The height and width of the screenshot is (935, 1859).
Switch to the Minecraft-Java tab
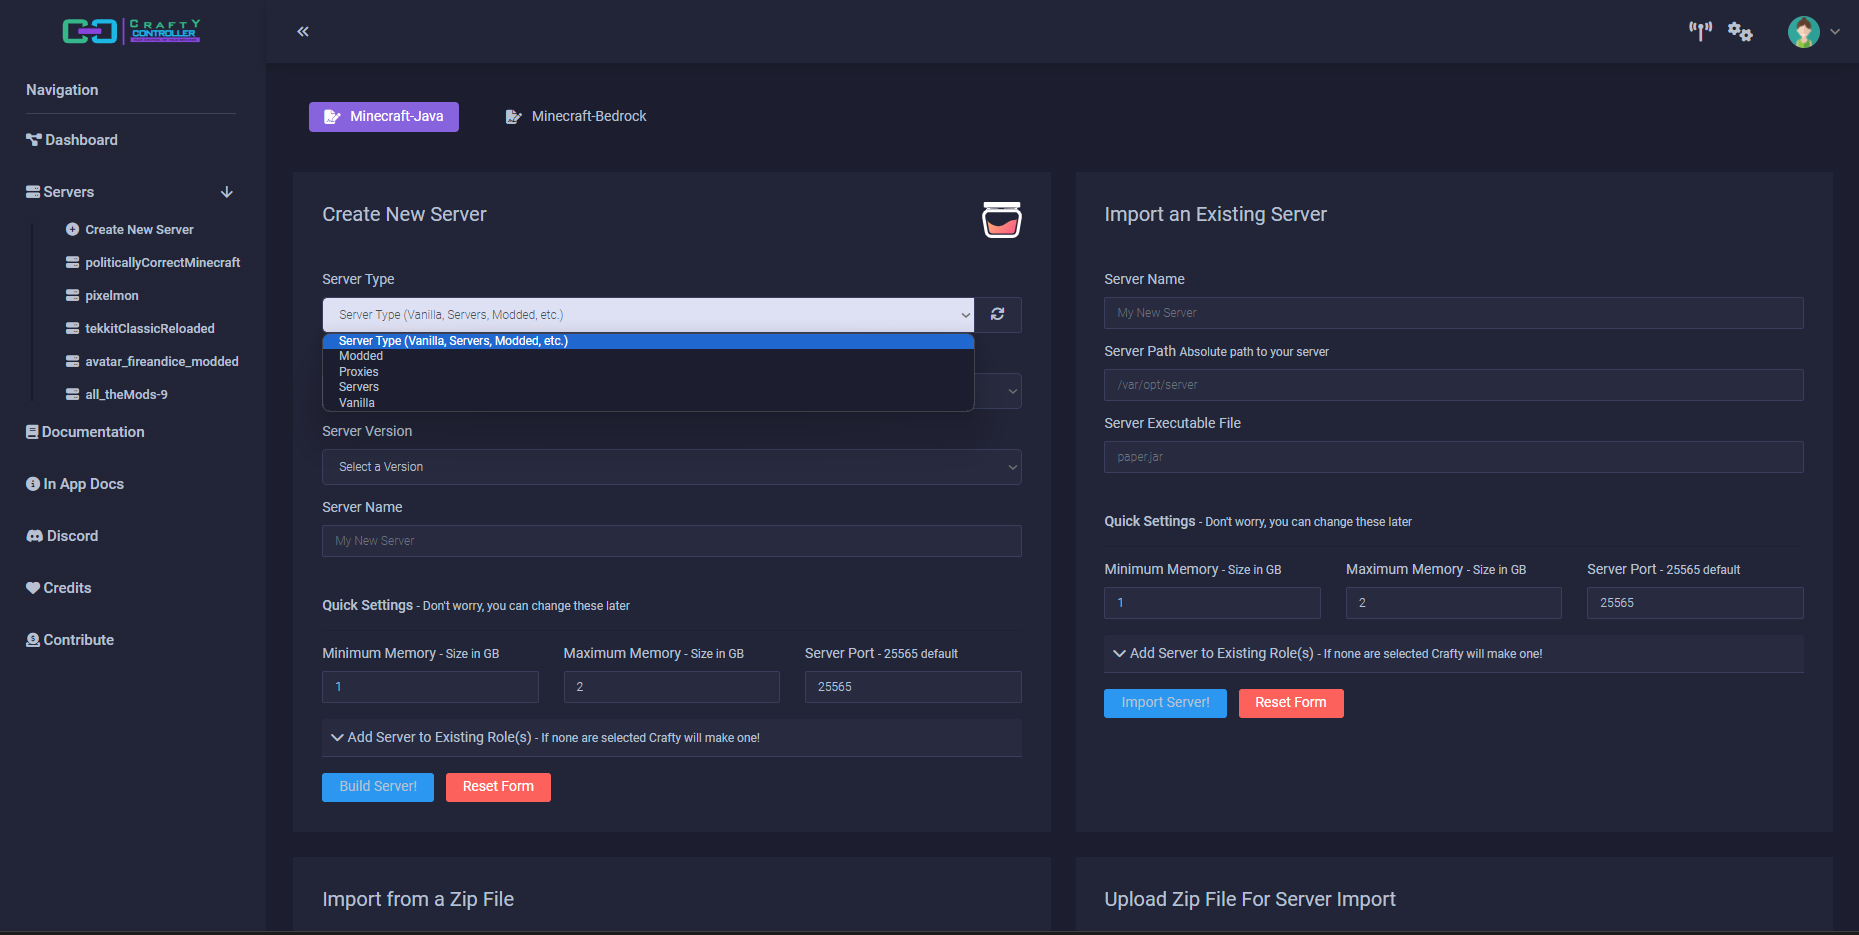384,117
